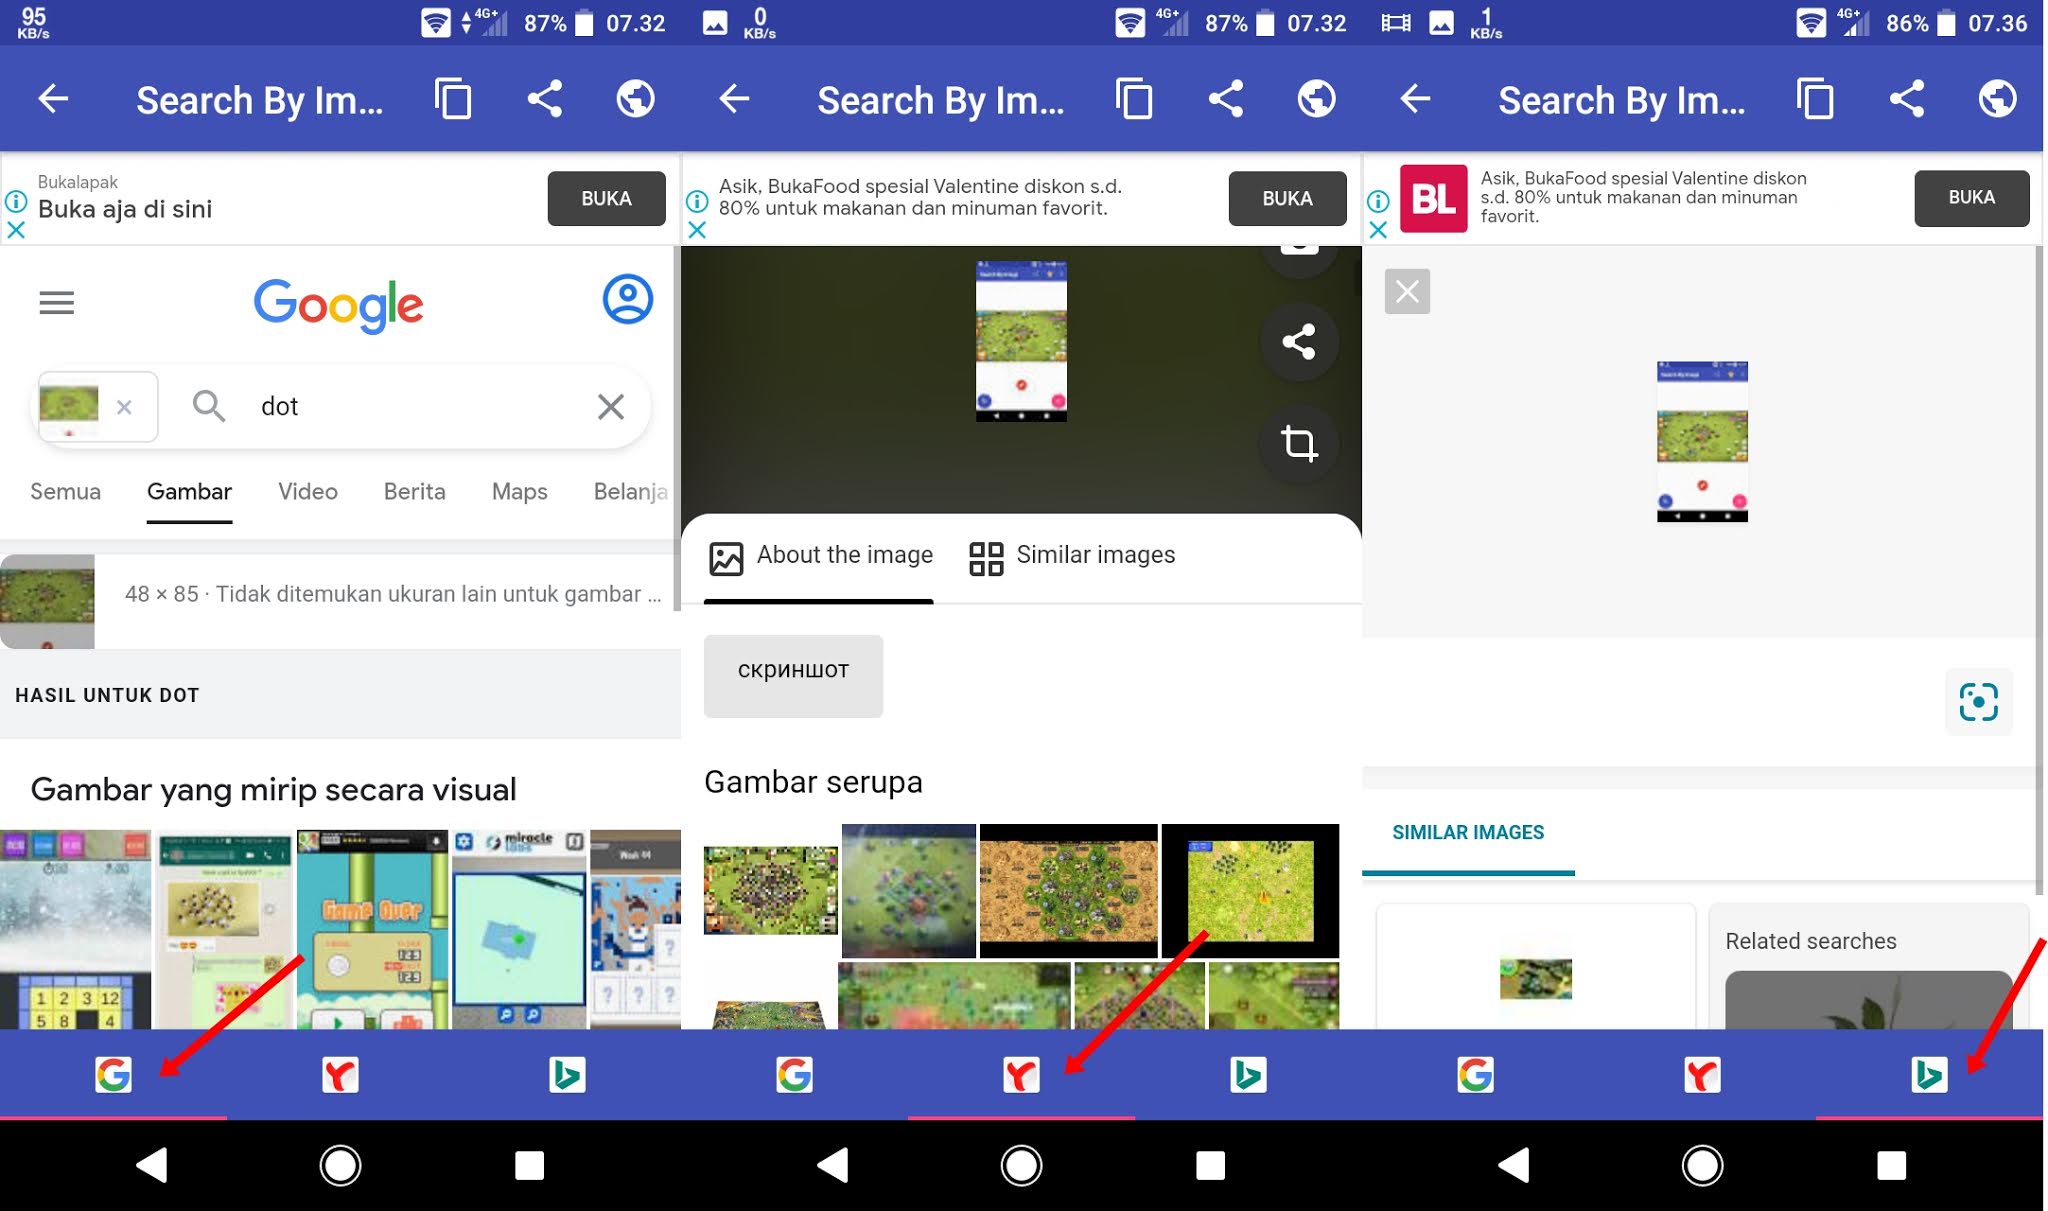Select the Google search engine icon
This screenshot has width=2048, height=1211.
[x=113, y=1076]
